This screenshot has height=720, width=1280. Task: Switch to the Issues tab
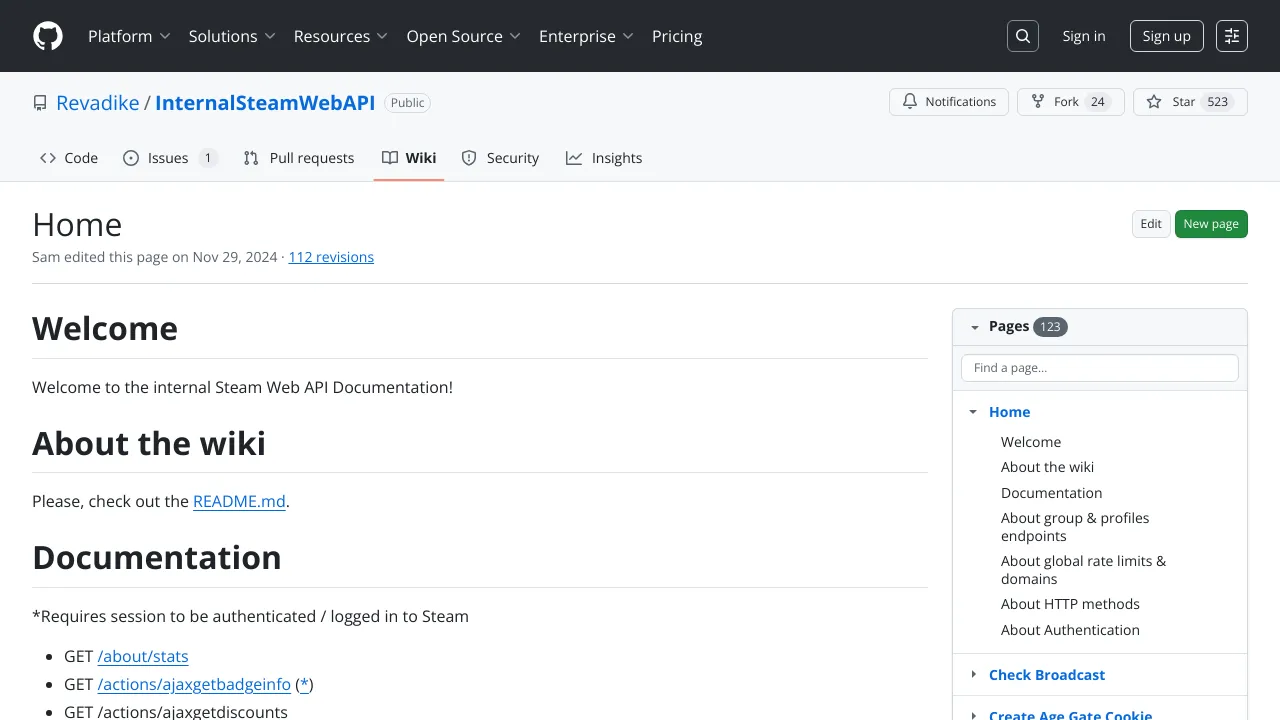click(x=170, y=158)
